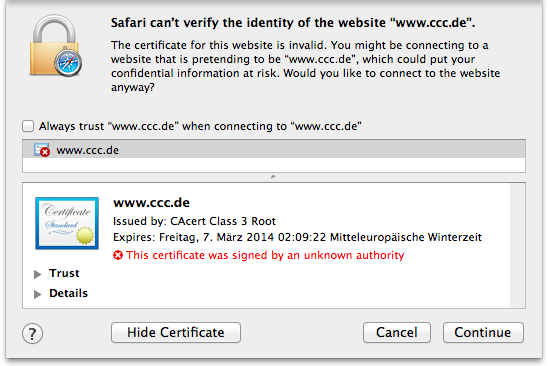
Task: Expand the Trust disclosure triangle
Action: (x=37, y=274)
